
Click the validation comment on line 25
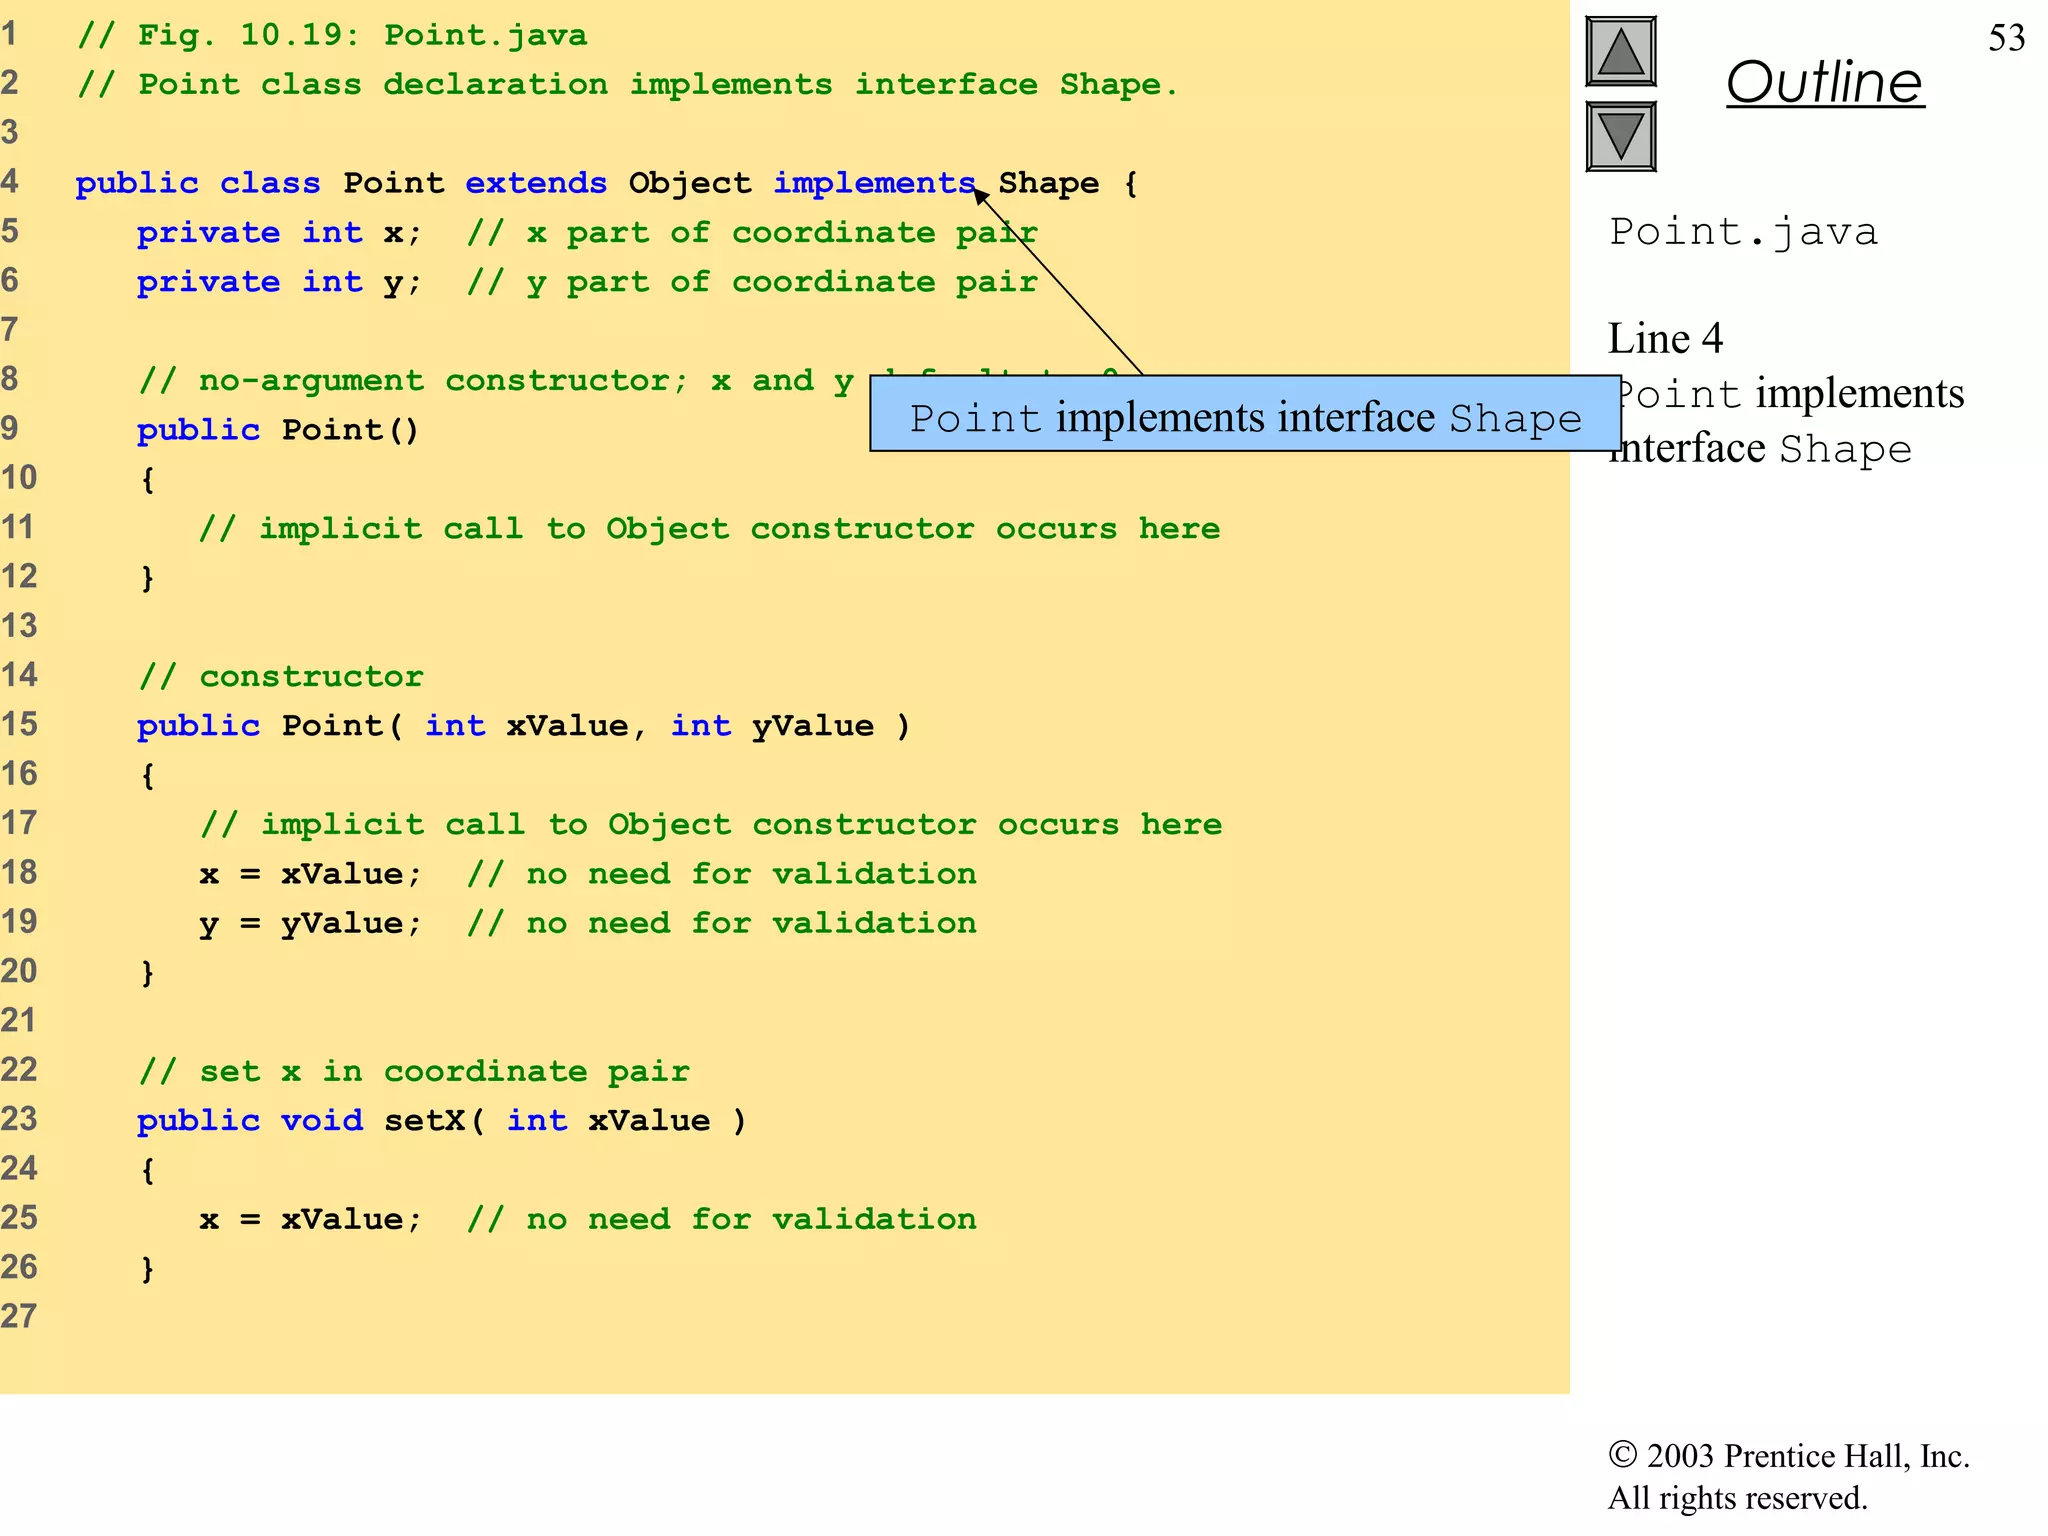(x=722, y=1219)
